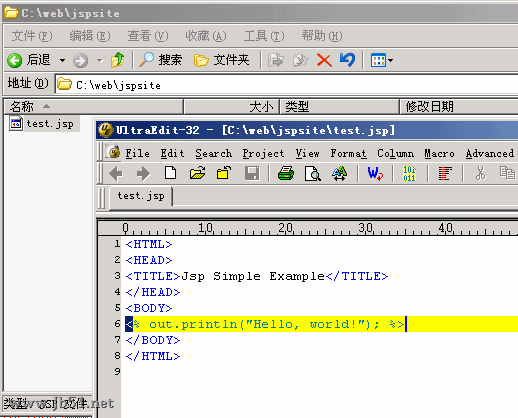
Task: Click the UltraEdit title bar icon
Action: [x=106, y=130]
